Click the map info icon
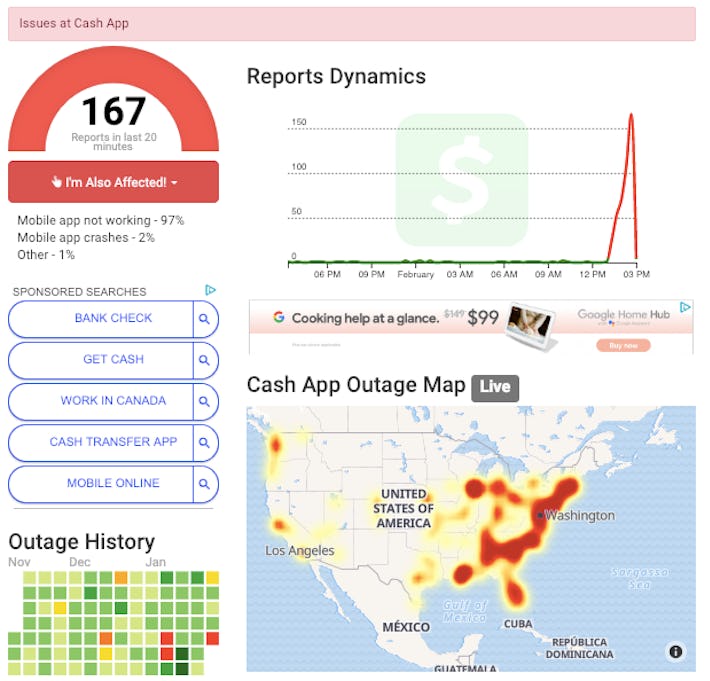The image size is (710, 681). click(676, 652)
